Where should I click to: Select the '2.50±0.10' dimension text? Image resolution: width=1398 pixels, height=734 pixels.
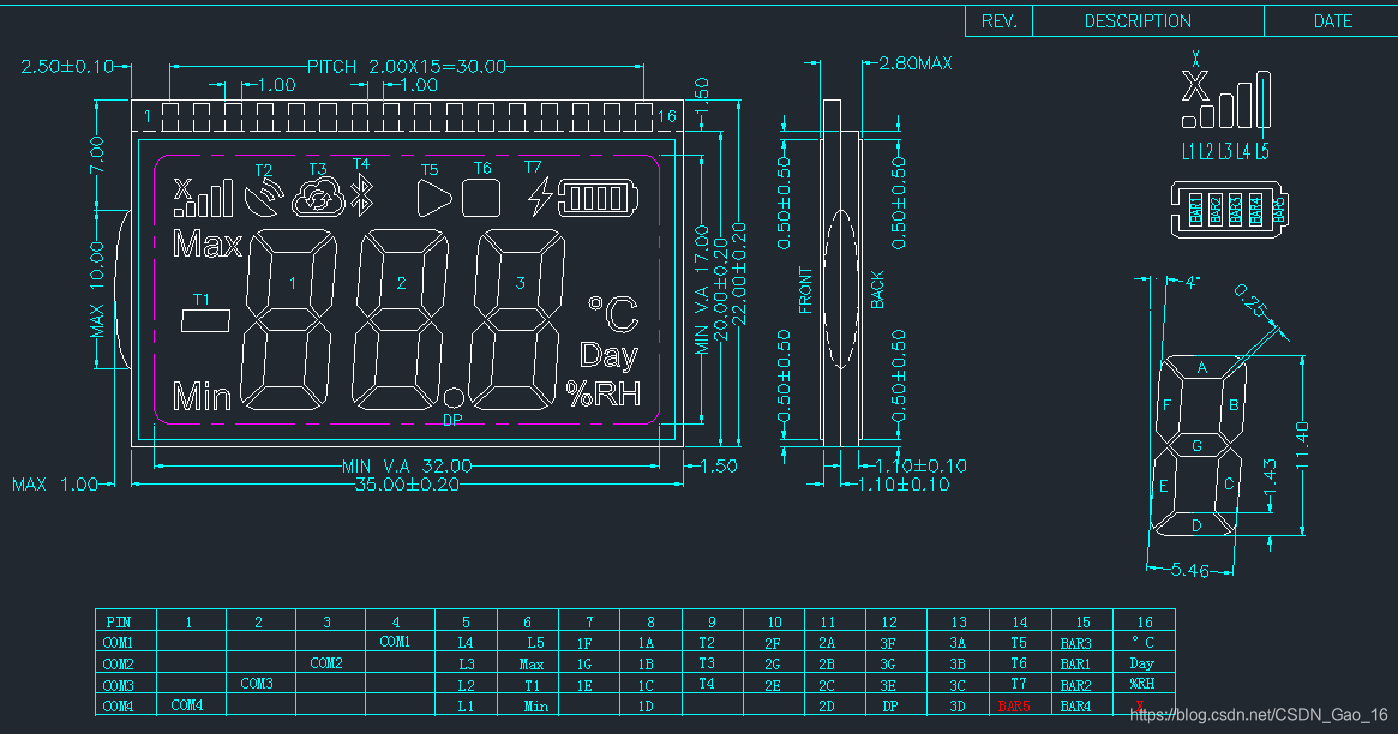tap(68, 67)
